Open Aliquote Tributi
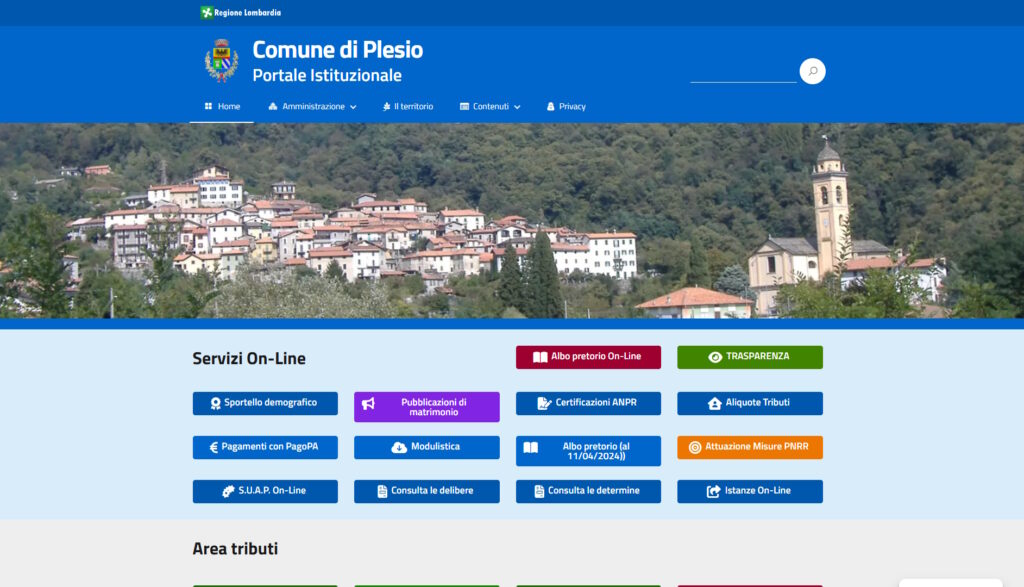 pos(750,404)
